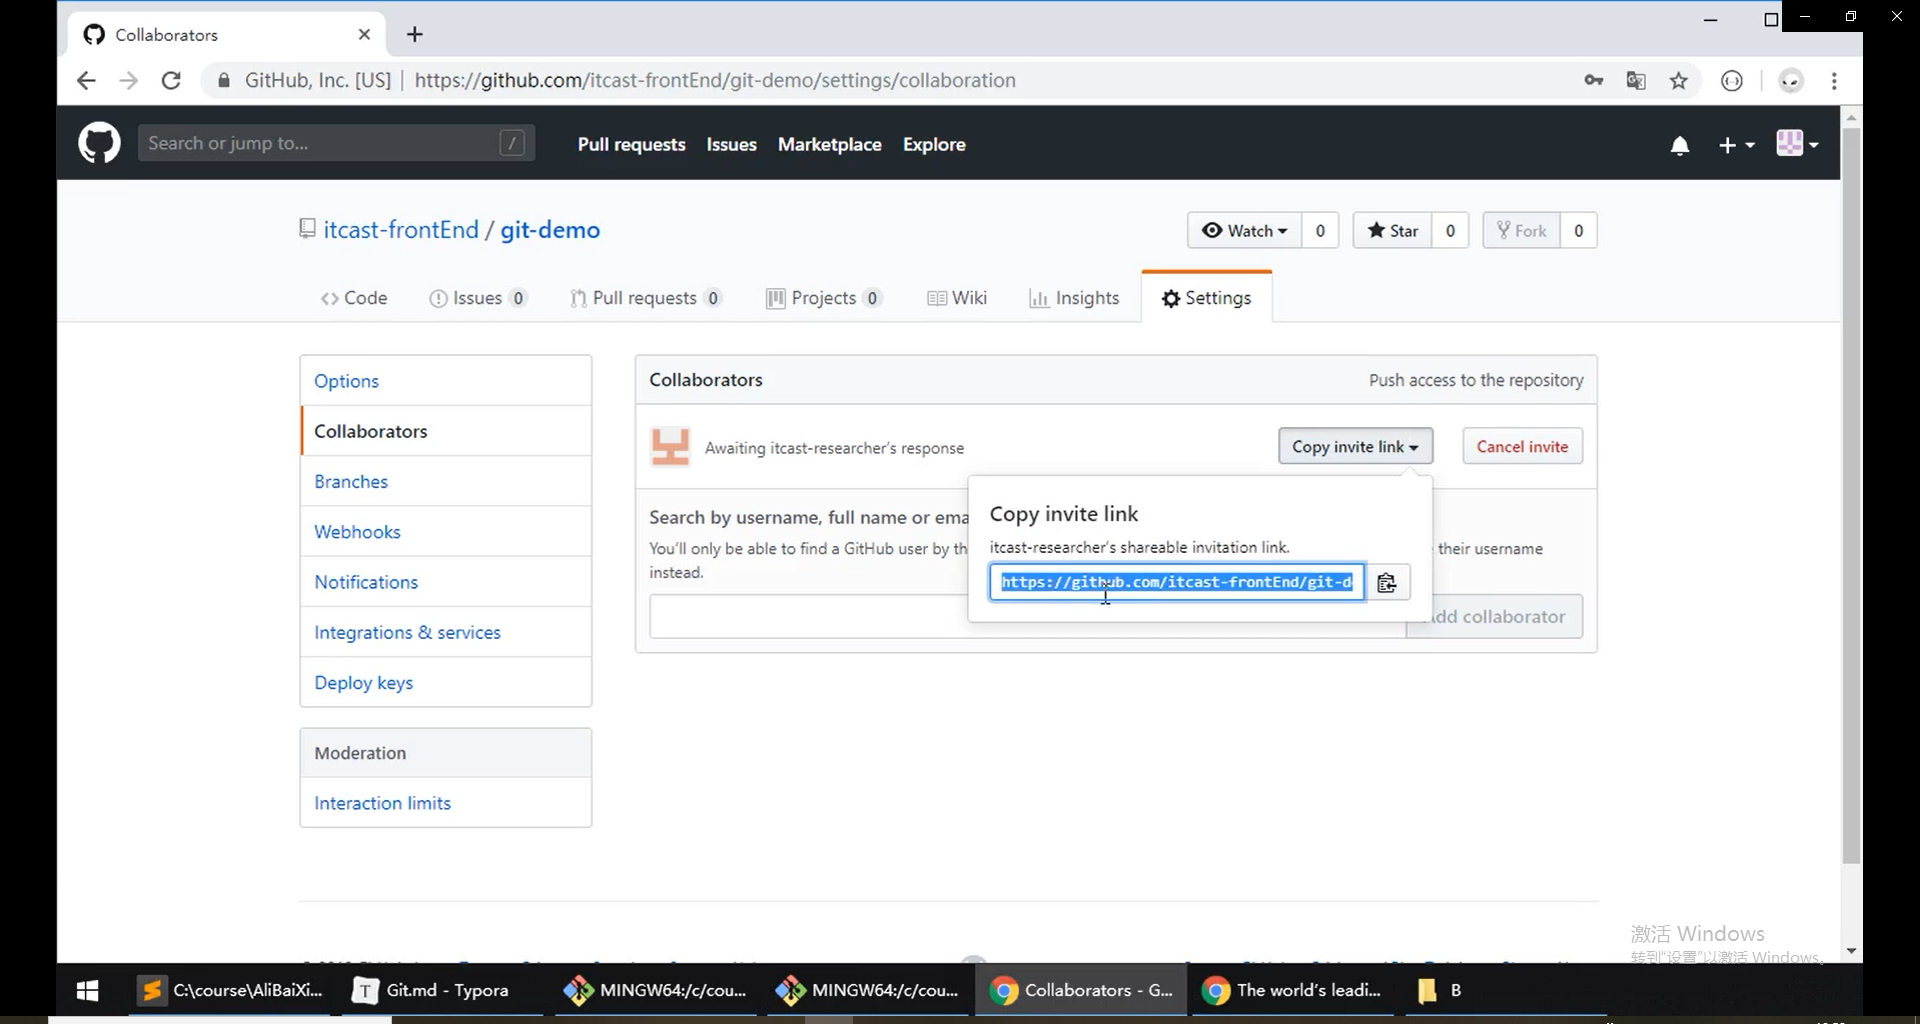Switch to the Wiki tab
The height and width of the screenshot is (1024, 1920).
tap(957, 297)
